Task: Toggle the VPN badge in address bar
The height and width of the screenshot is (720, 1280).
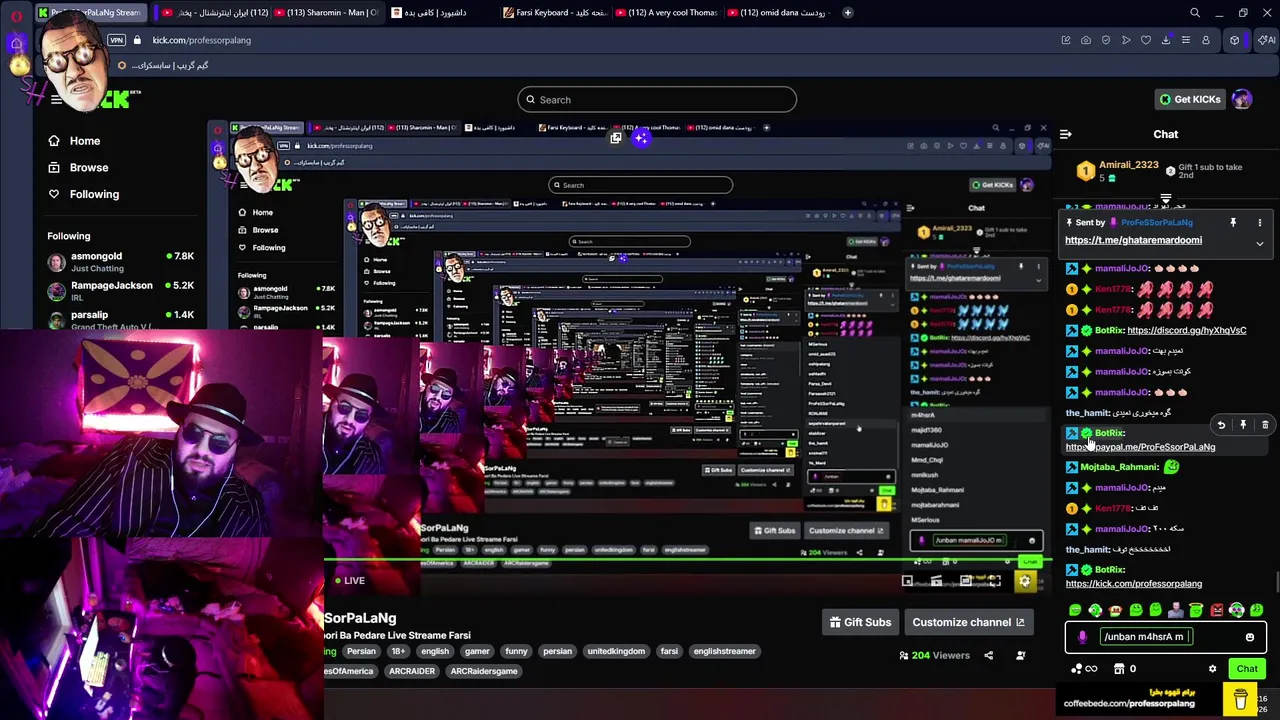Action: (x=117, y=40)
